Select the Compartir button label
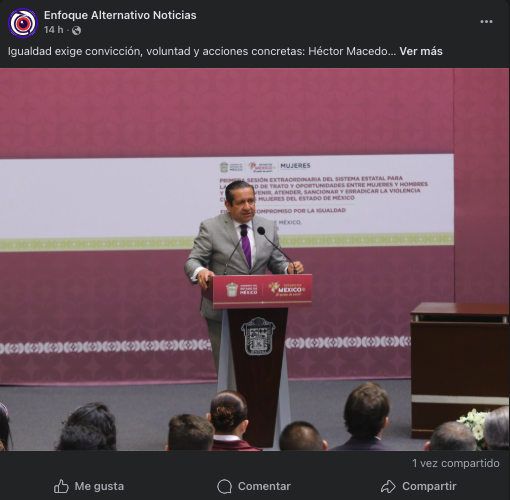510x500 pixels. [429, 486]
